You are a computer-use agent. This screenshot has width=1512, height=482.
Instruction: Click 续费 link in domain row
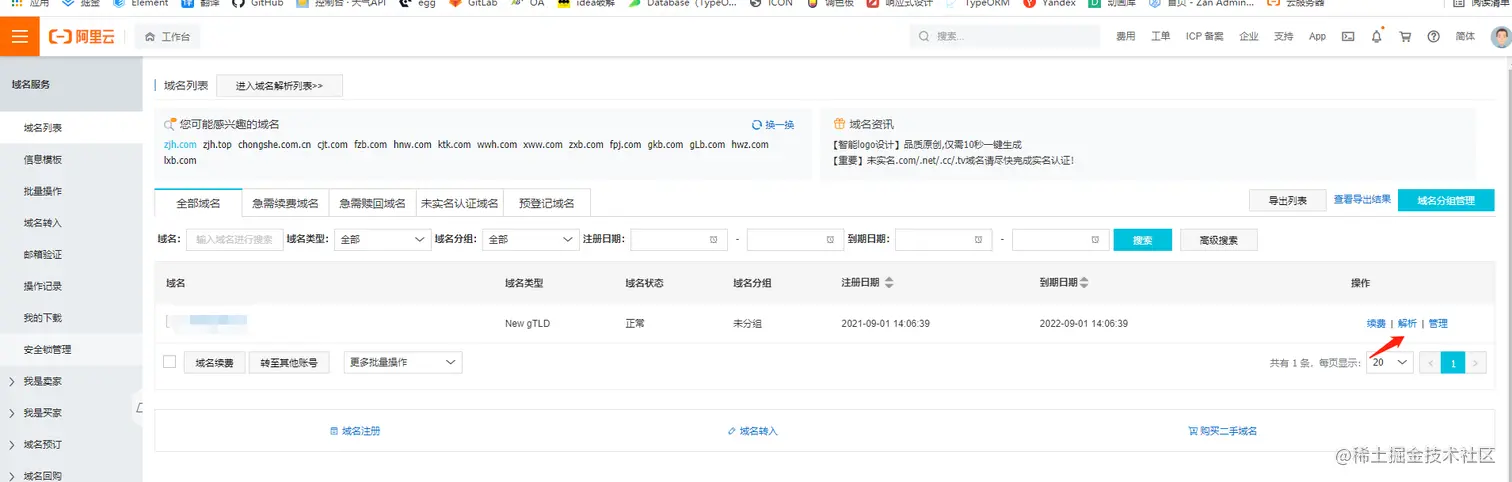1376,323
